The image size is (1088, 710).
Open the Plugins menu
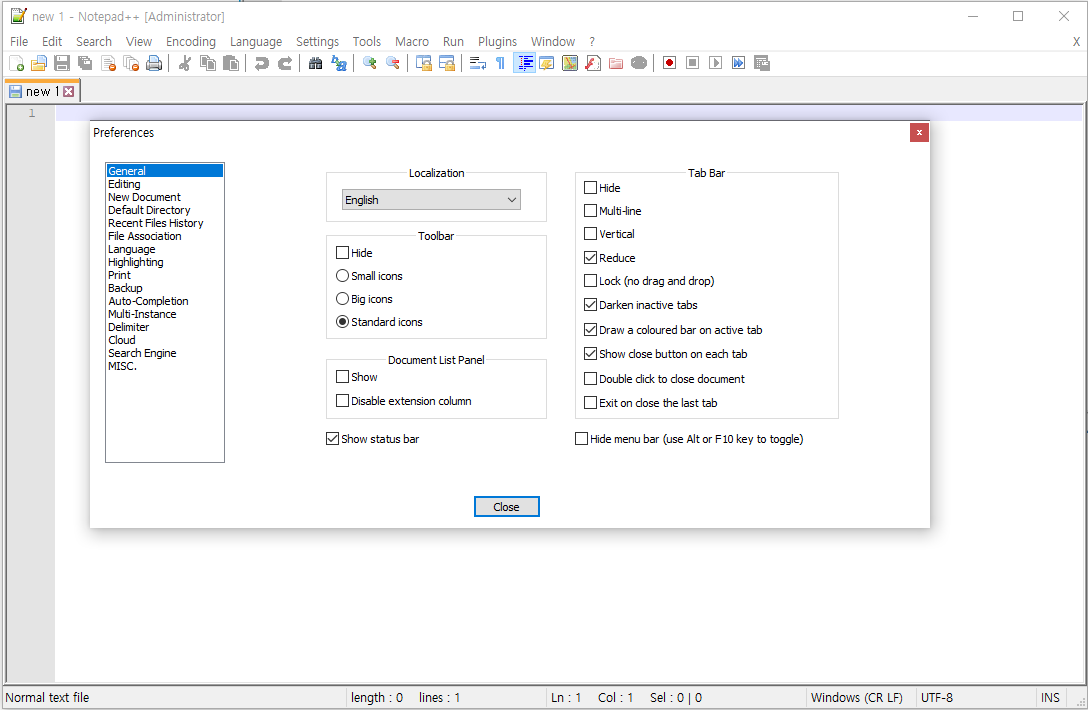click(497, 42)
